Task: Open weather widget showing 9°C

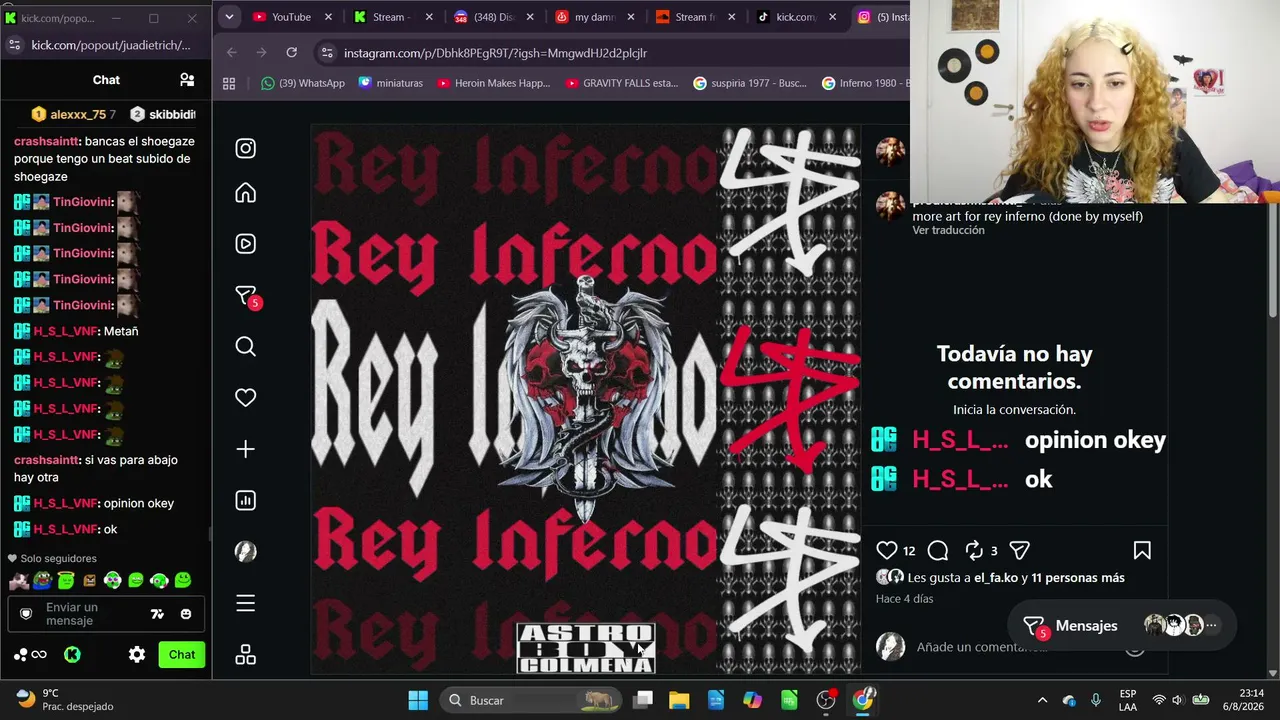Action: (x=66, y=700)
